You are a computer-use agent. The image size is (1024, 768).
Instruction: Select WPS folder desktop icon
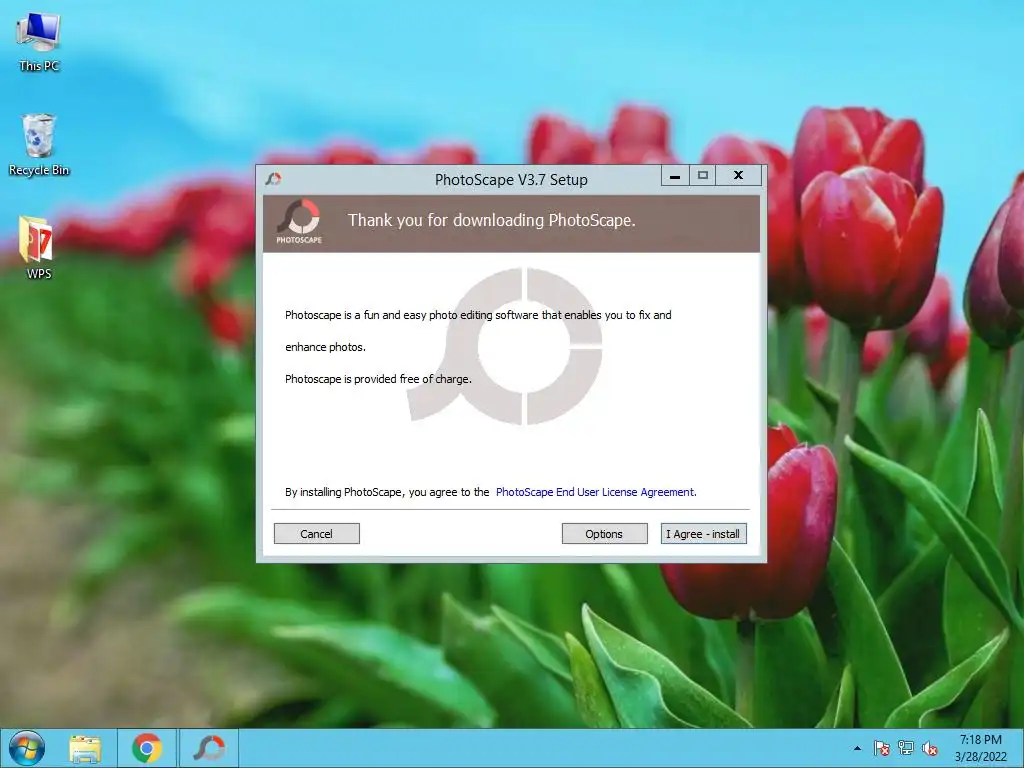[x=38, y=248]
